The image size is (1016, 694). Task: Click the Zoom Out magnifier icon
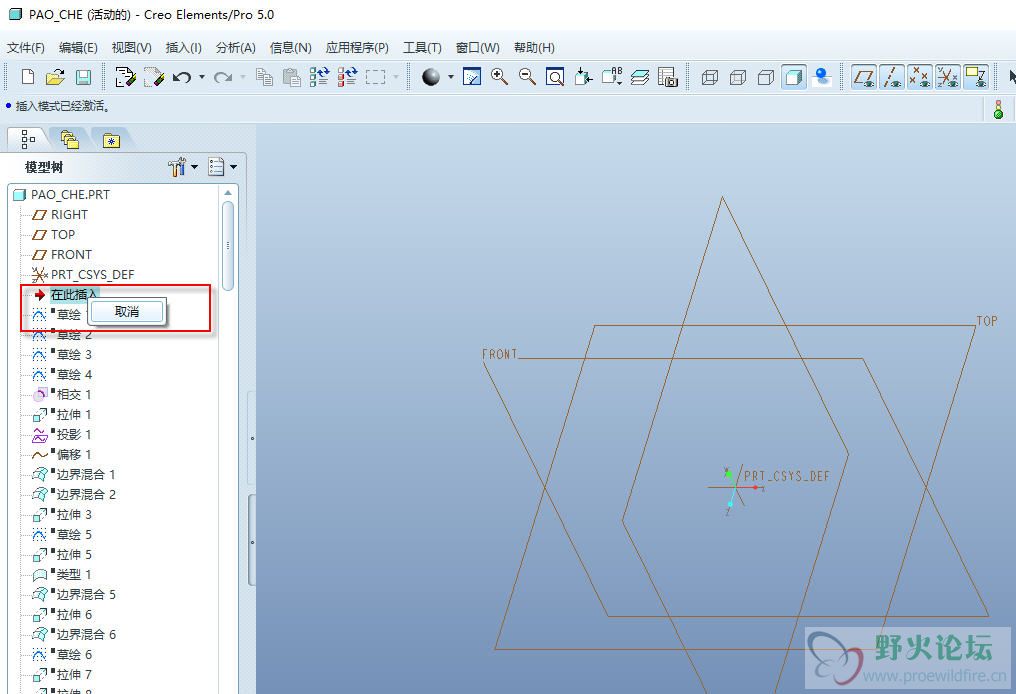pyautogui.click(x=527, y=77)
